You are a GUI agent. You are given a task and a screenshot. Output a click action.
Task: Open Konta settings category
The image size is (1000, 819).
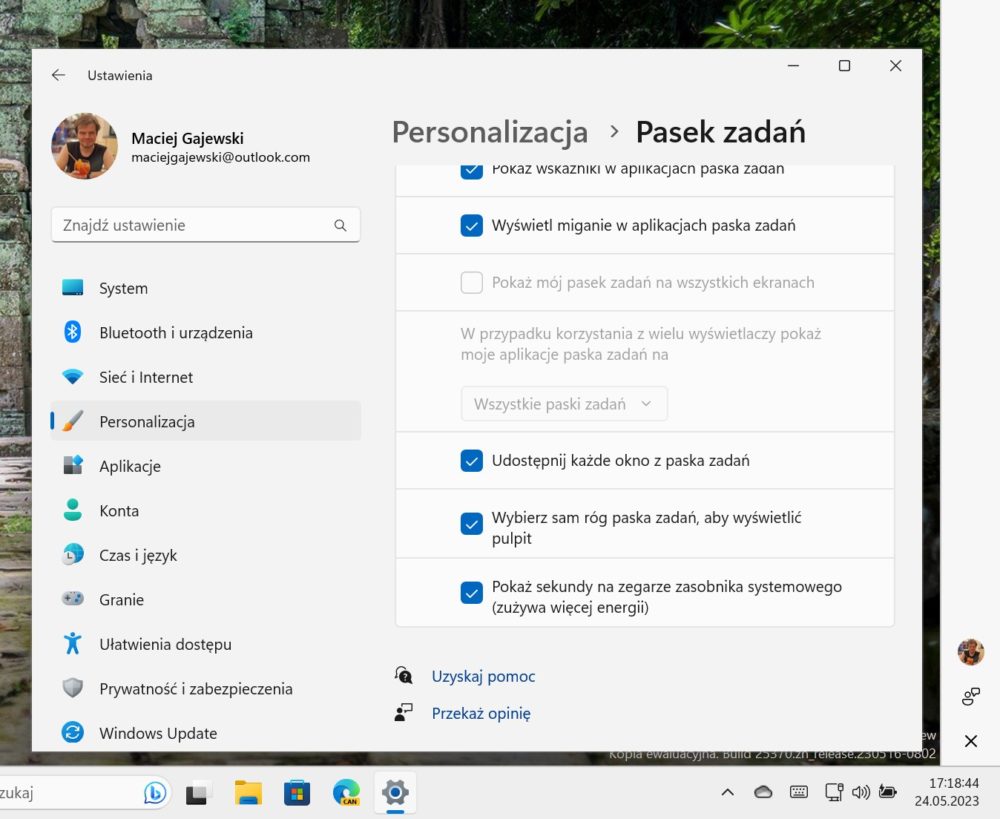click(205, 511)
